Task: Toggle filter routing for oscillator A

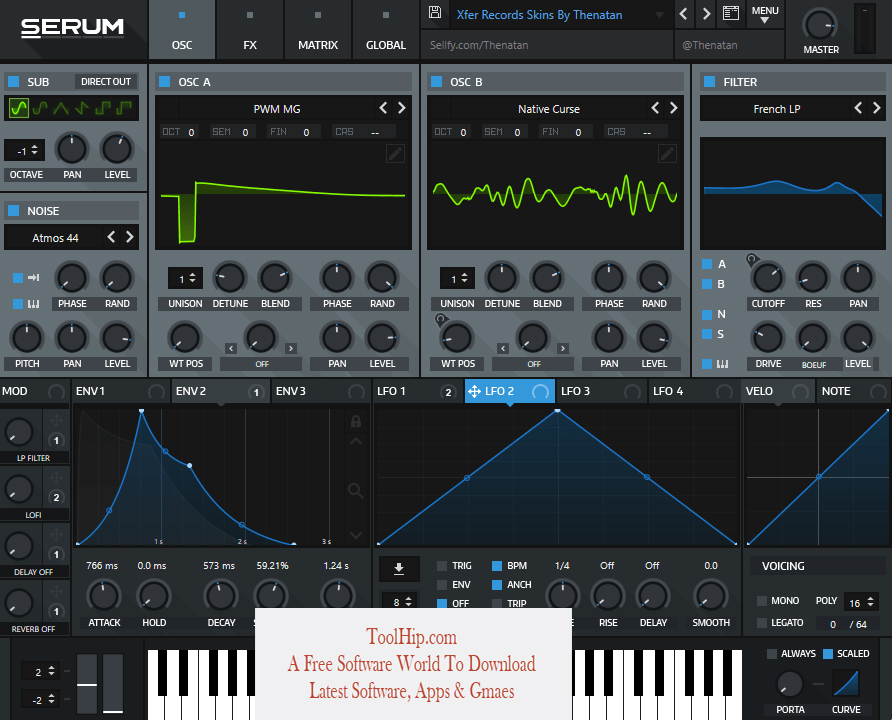Action: [707, 264]
